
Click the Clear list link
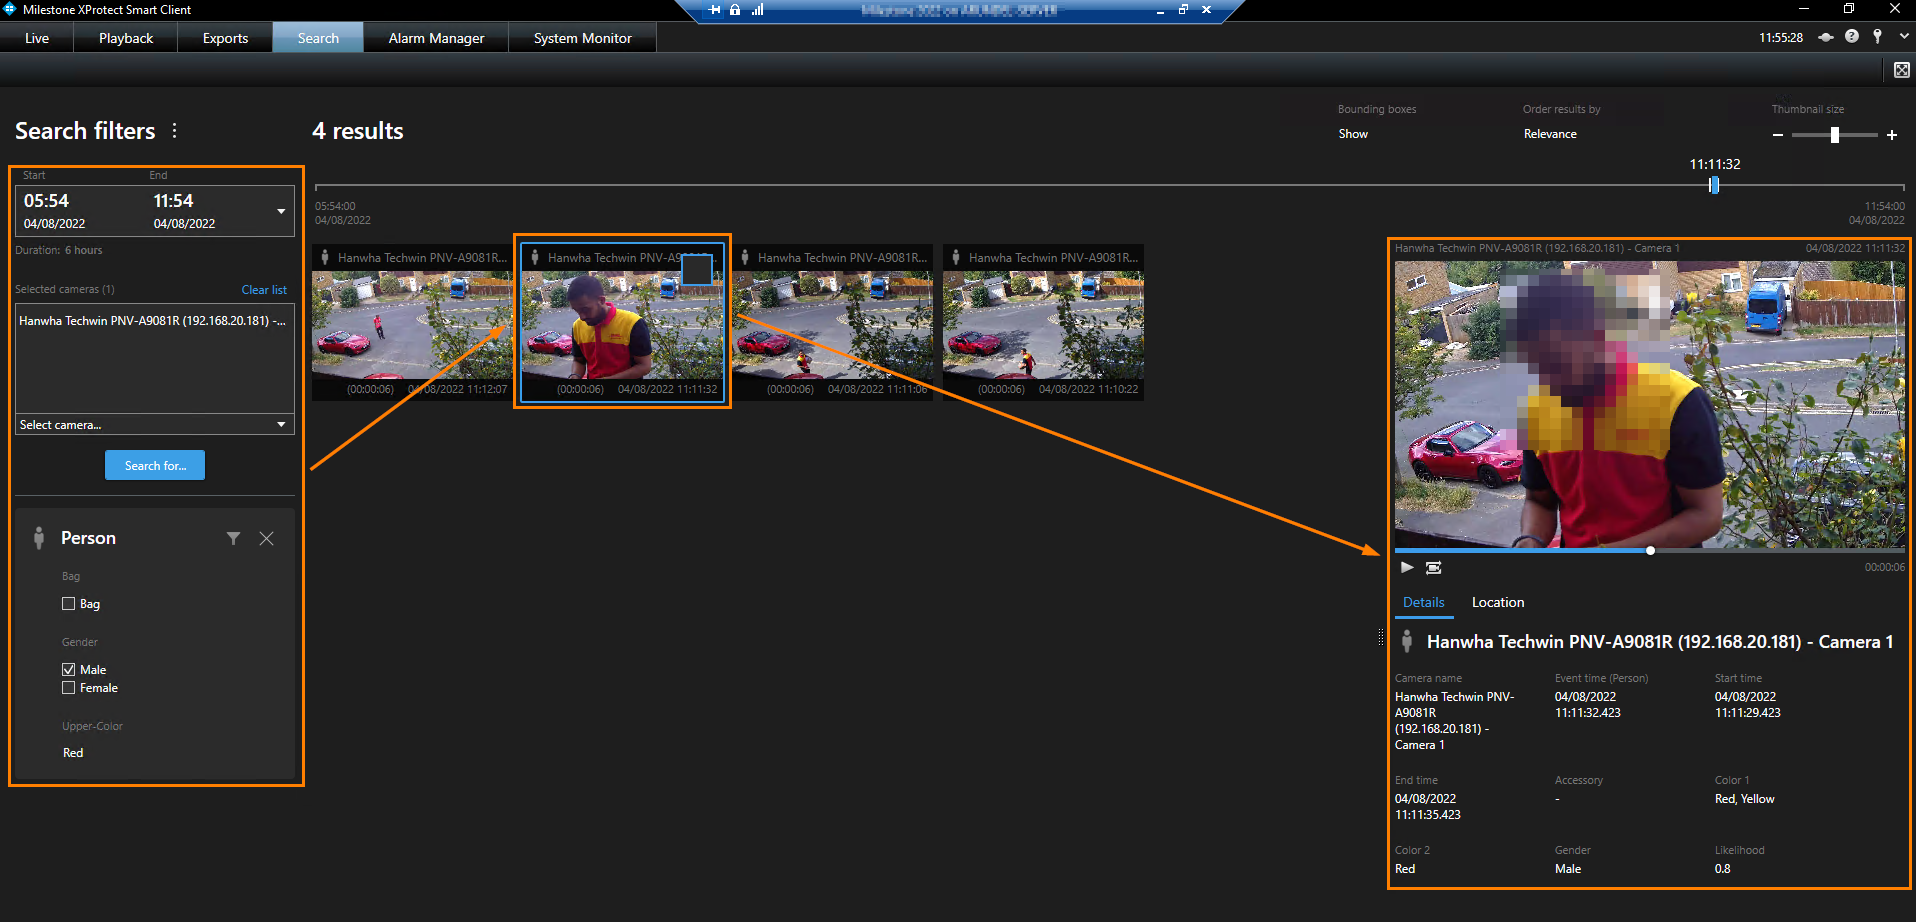(x=264, y=290)
